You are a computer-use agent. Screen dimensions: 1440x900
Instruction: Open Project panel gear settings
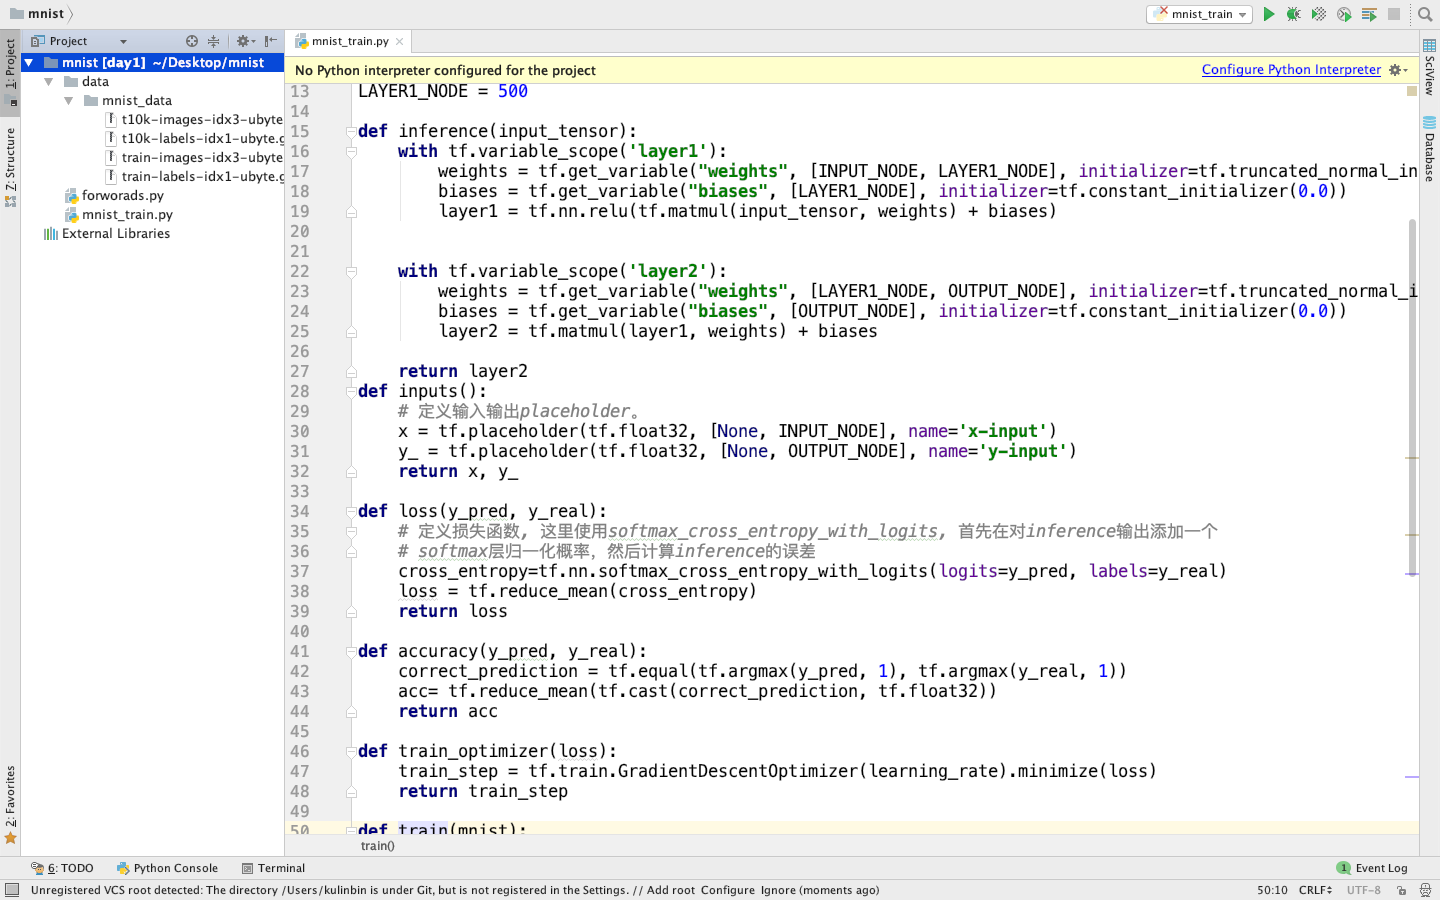[x=245, y=41]
